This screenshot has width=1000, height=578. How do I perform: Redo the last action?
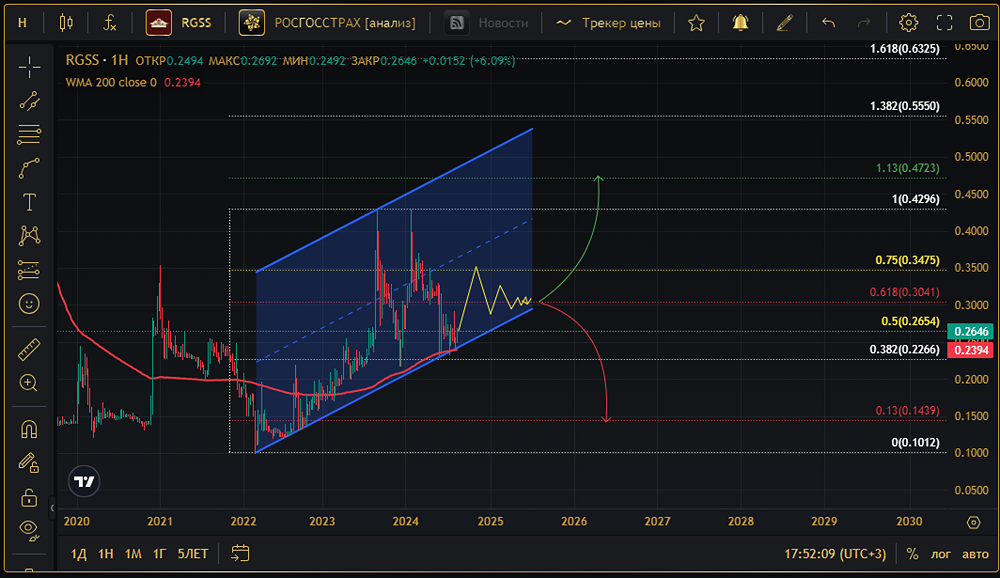coord(864,23)
